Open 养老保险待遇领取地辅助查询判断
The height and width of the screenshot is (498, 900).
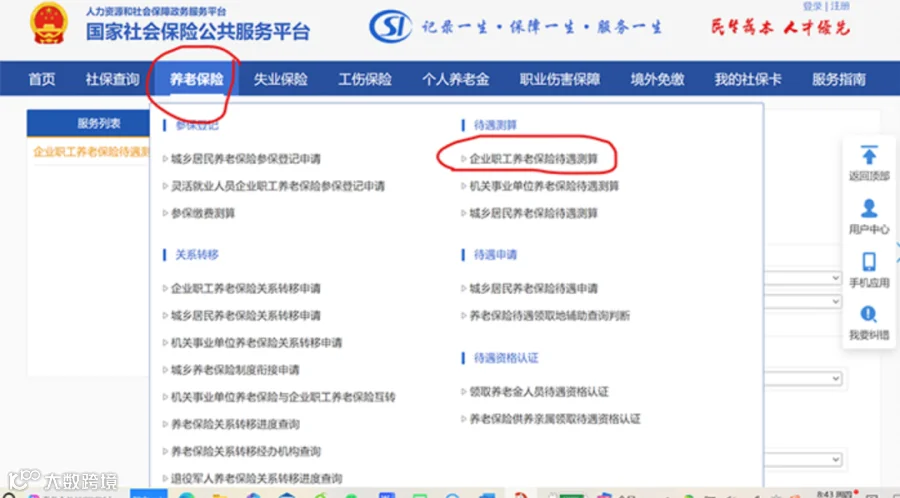tap(550, 316)
